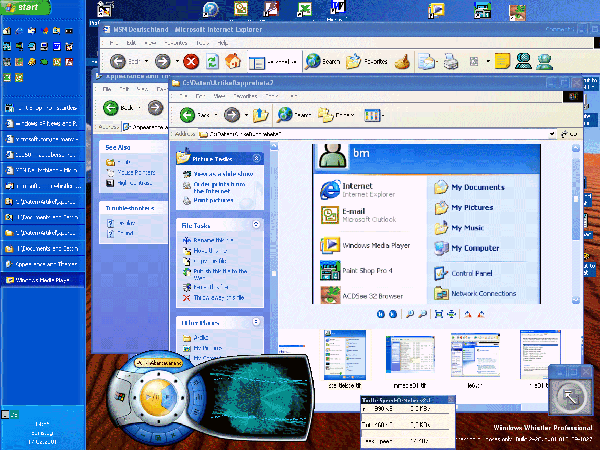
Task: Click the Throw away this file link
Action: [219, 297]
